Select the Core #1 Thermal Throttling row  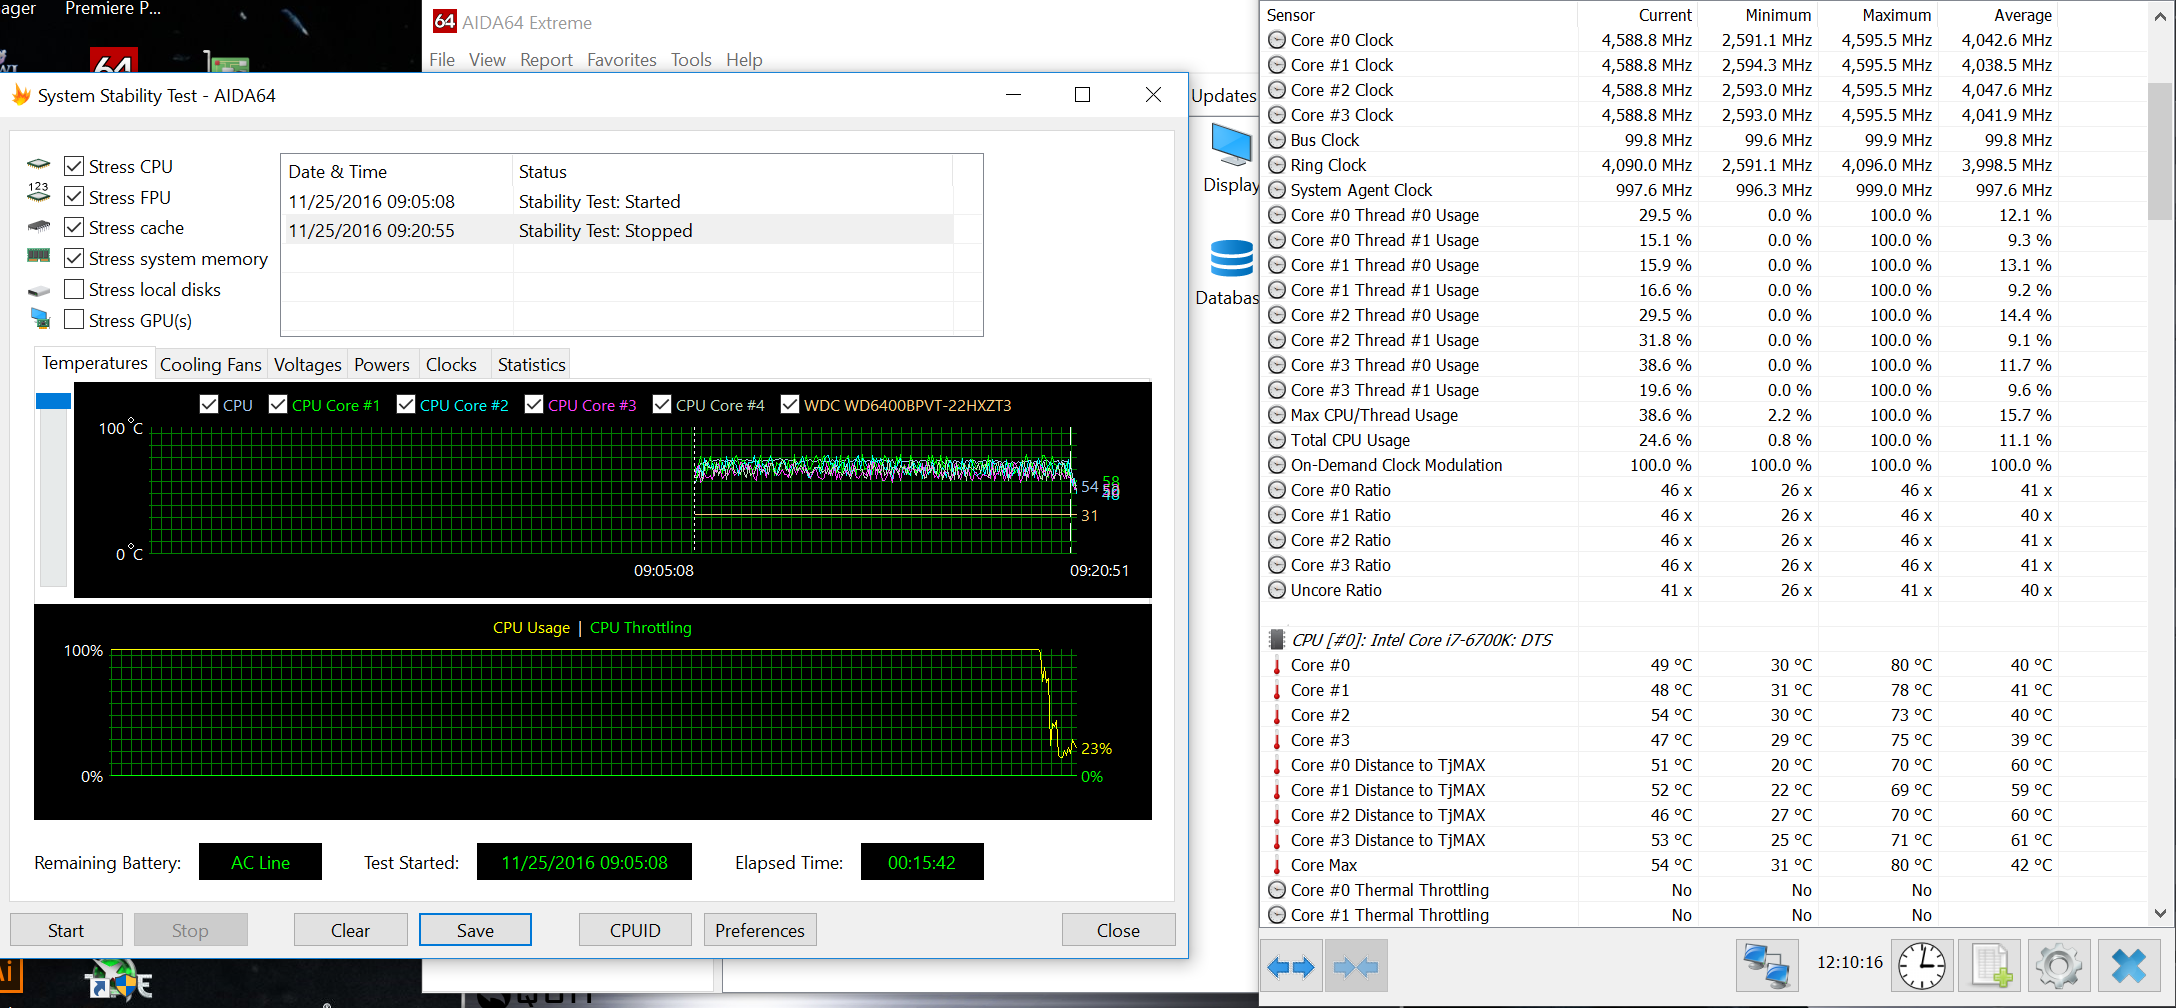pyautogui.click(x=1660, y=915)
